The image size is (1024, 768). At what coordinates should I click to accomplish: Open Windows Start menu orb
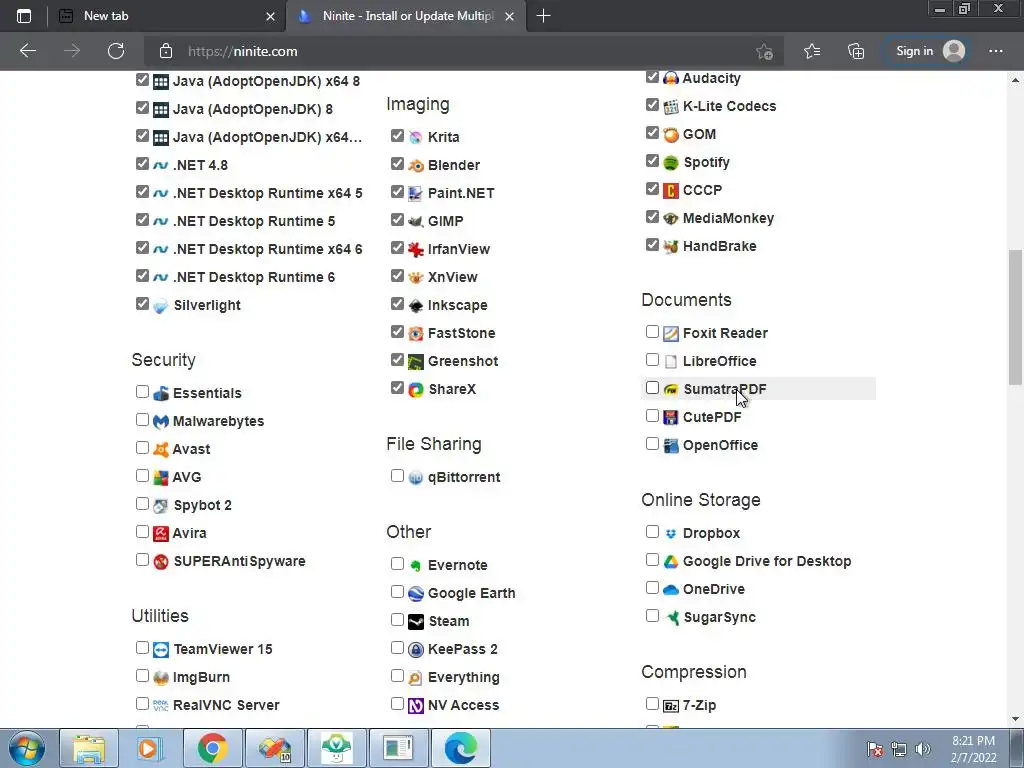[x=27, y=748]
